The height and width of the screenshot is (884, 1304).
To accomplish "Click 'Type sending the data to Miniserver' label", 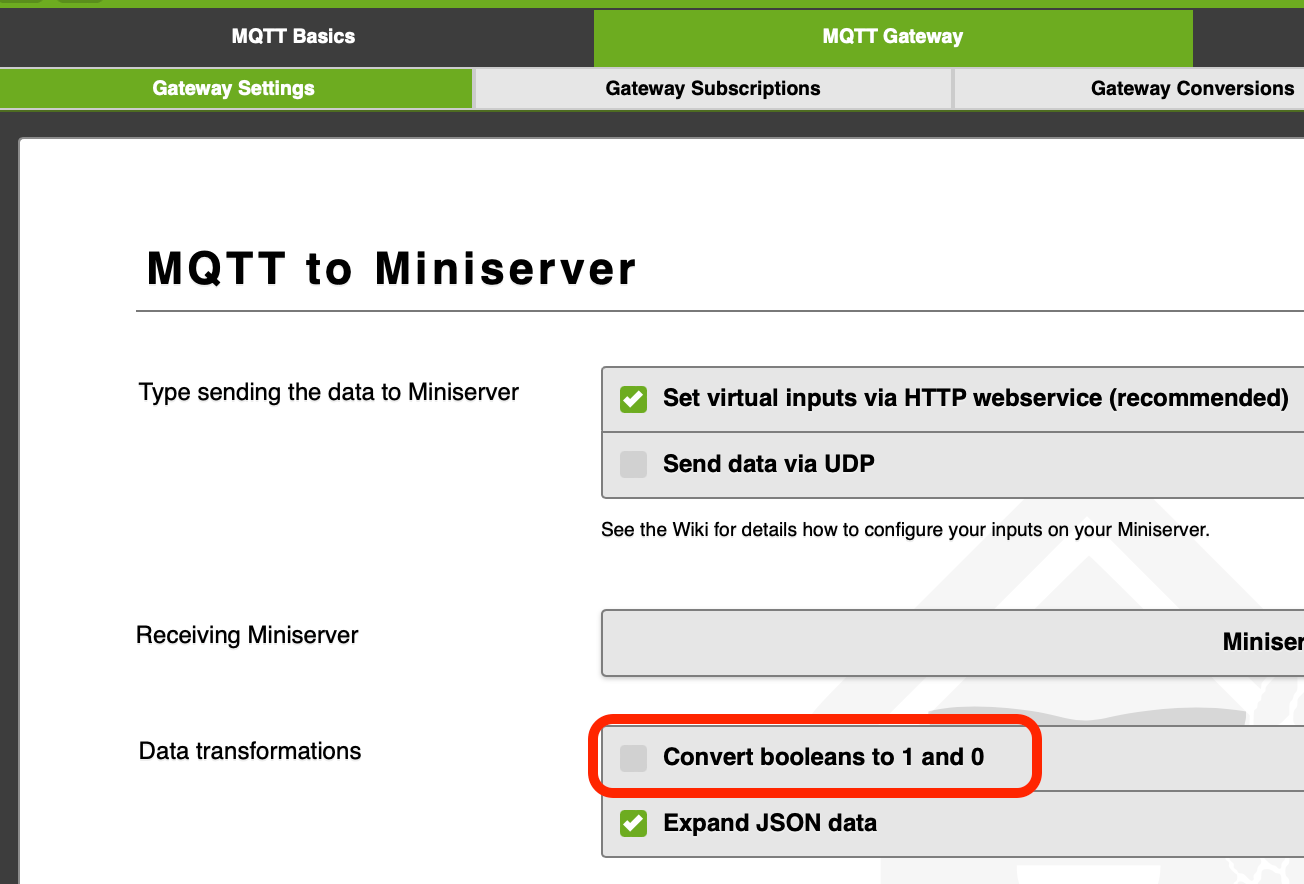I will (329, 392).
